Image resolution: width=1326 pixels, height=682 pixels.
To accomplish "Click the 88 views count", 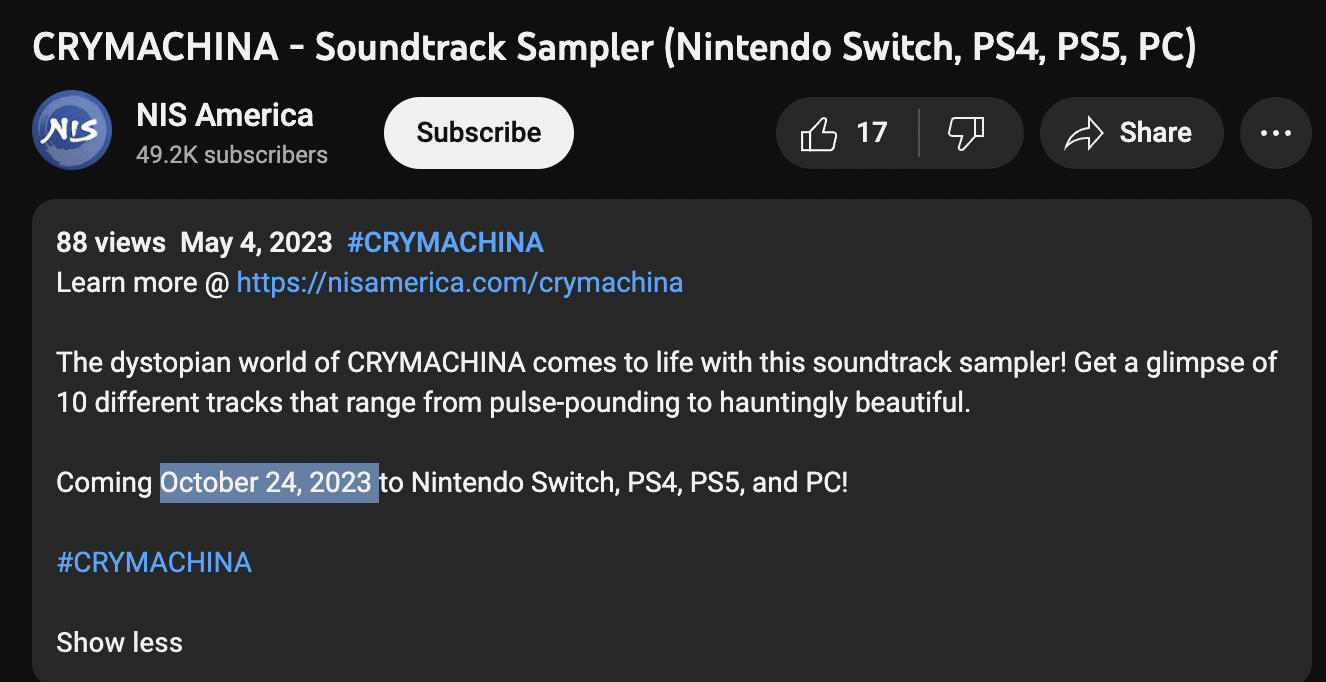I will click(111, 242).
